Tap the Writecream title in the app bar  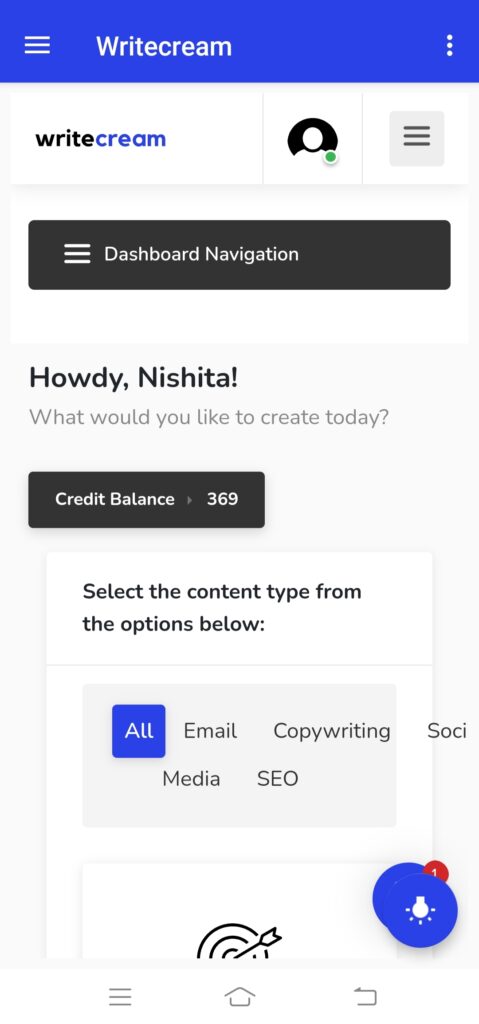pos(163,46)
